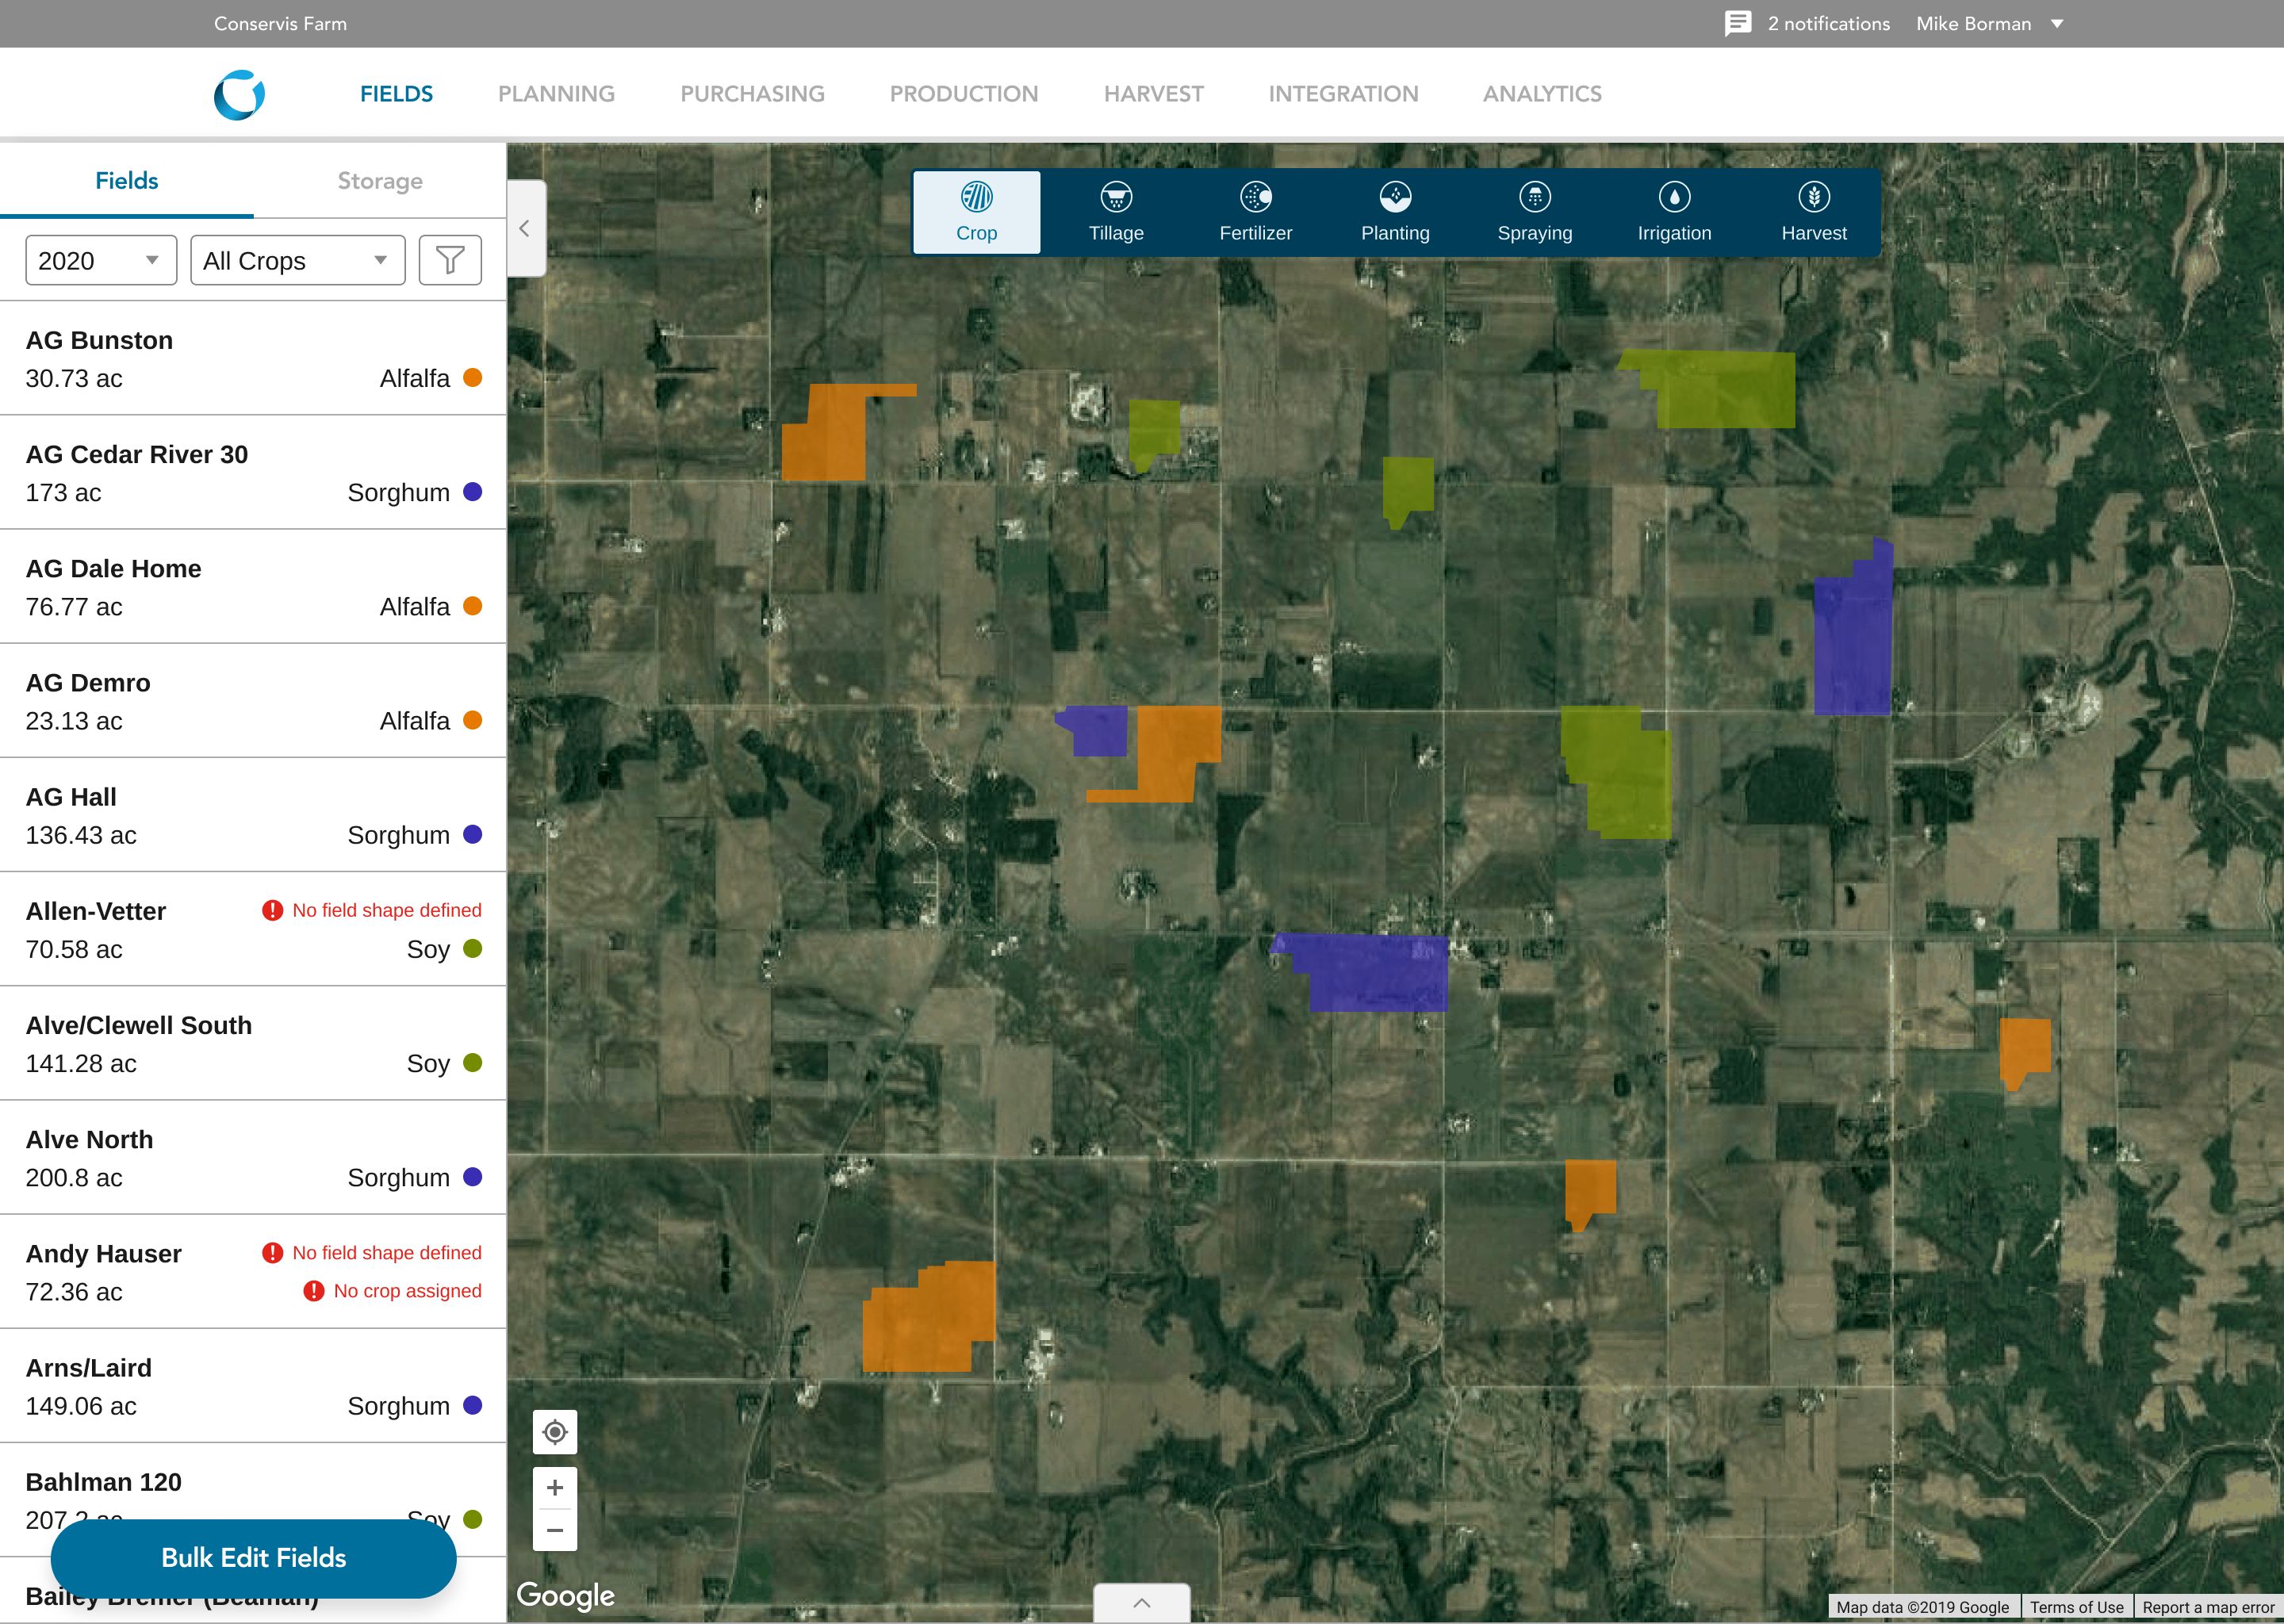Select the Bahlman 120 field row
This screenshot has height=1624, width=2284.
coord(253,1500)
